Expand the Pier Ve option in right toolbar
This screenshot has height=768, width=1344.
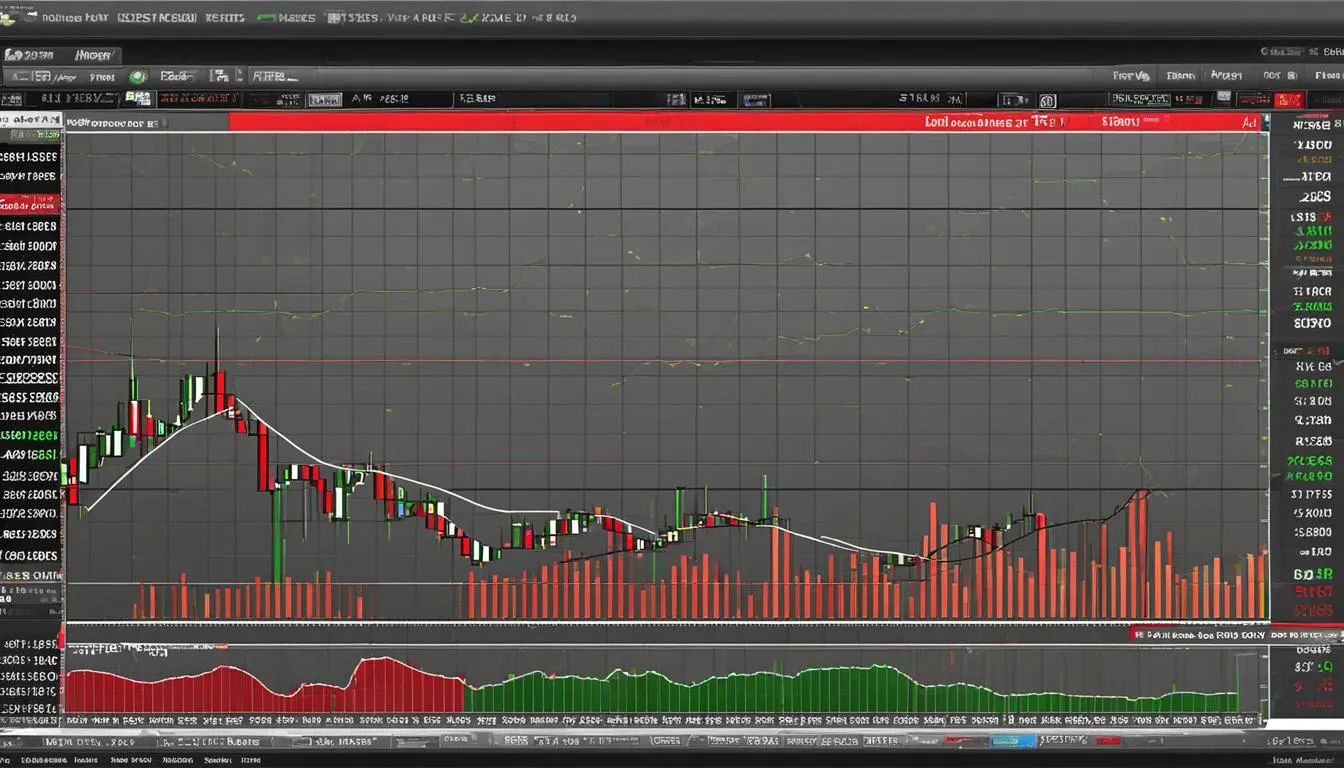coord(1131,75)
